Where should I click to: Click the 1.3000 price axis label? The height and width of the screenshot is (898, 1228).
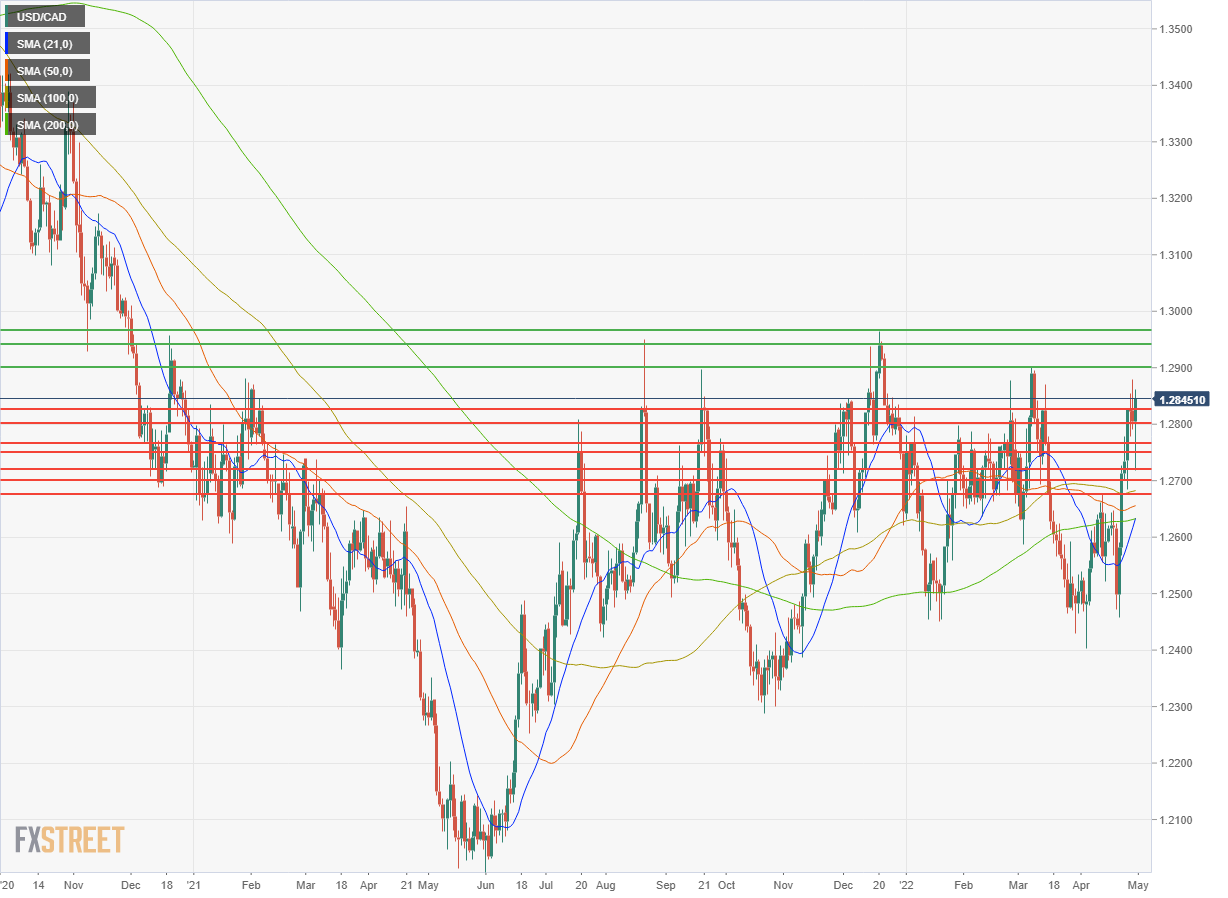pos(1183,312)
